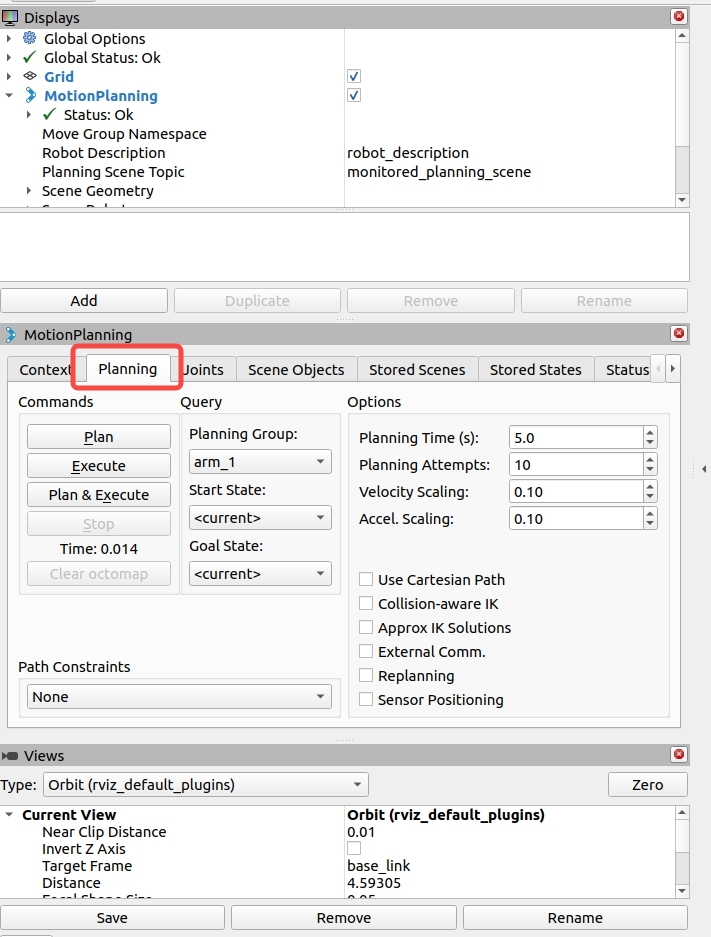This screenshot has height=937, width=711.
Task: Turn on Replanning option
Action: point(366,675)
